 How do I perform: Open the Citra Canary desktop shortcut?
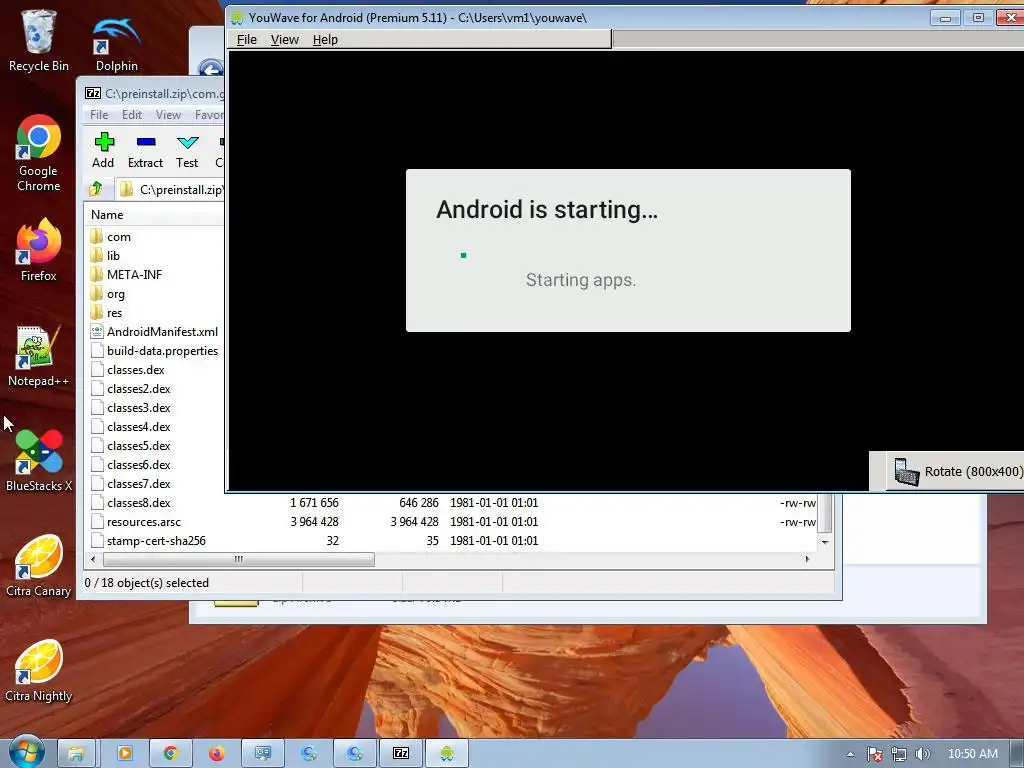[39, 566]
